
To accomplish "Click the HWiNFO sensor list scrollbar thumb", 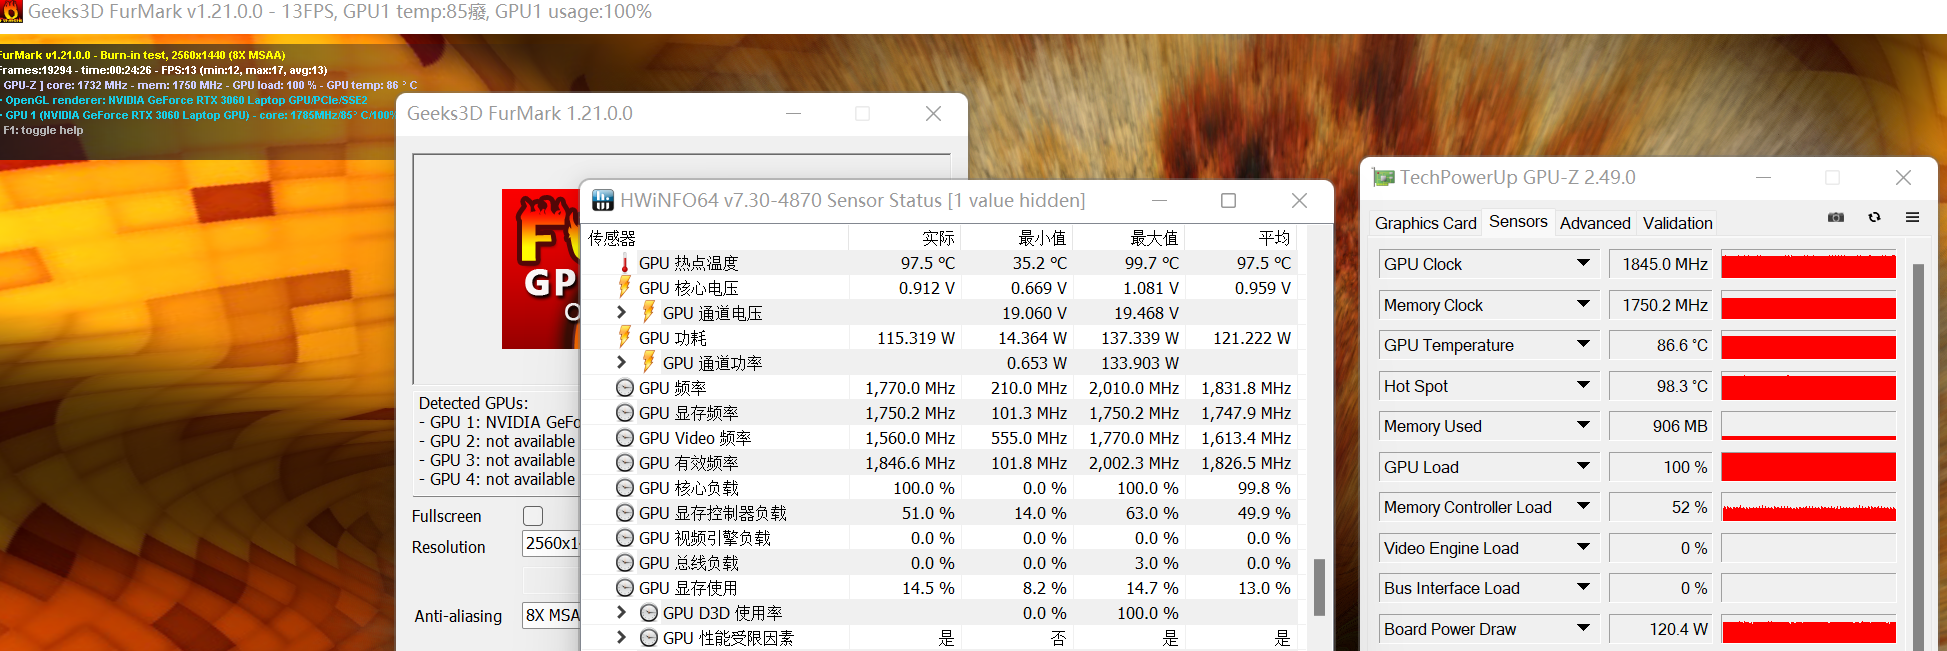I will click(x=1319, y=587).
